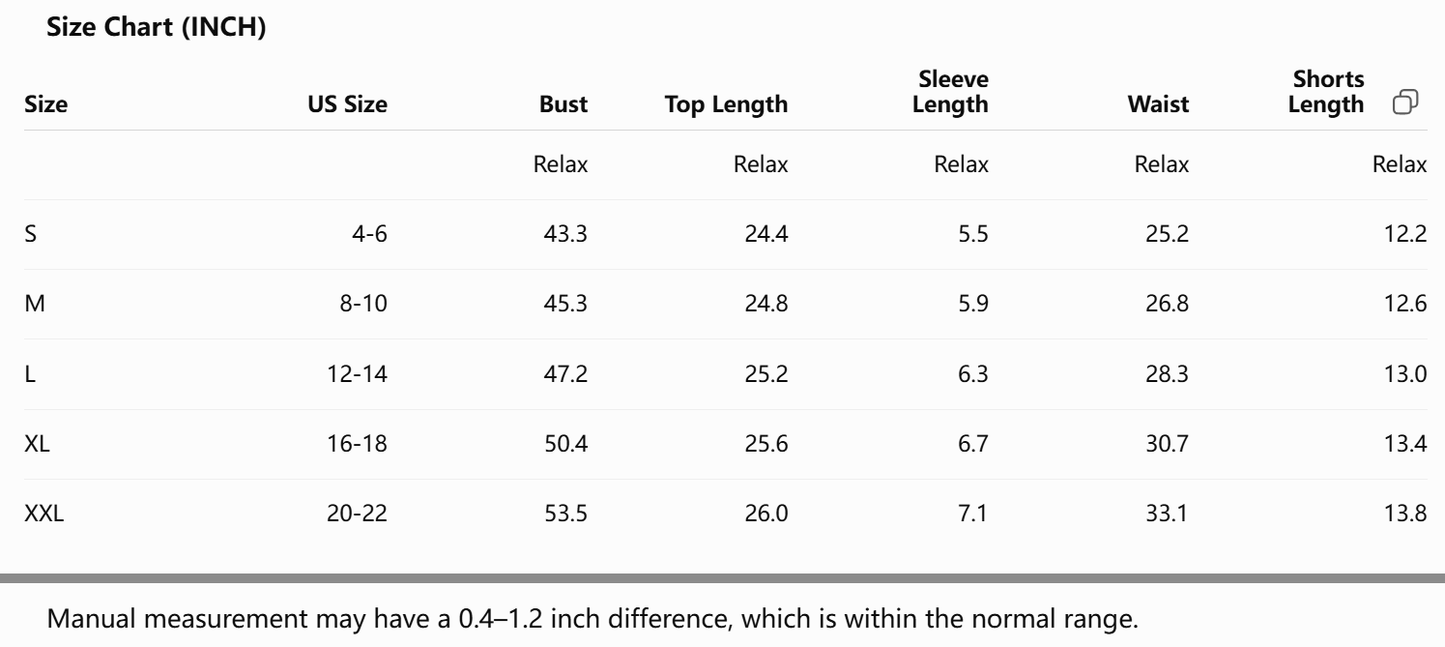This screenshot has height=647, width=1445.
Task: Click the Bust column header
Action: point(563,104)
